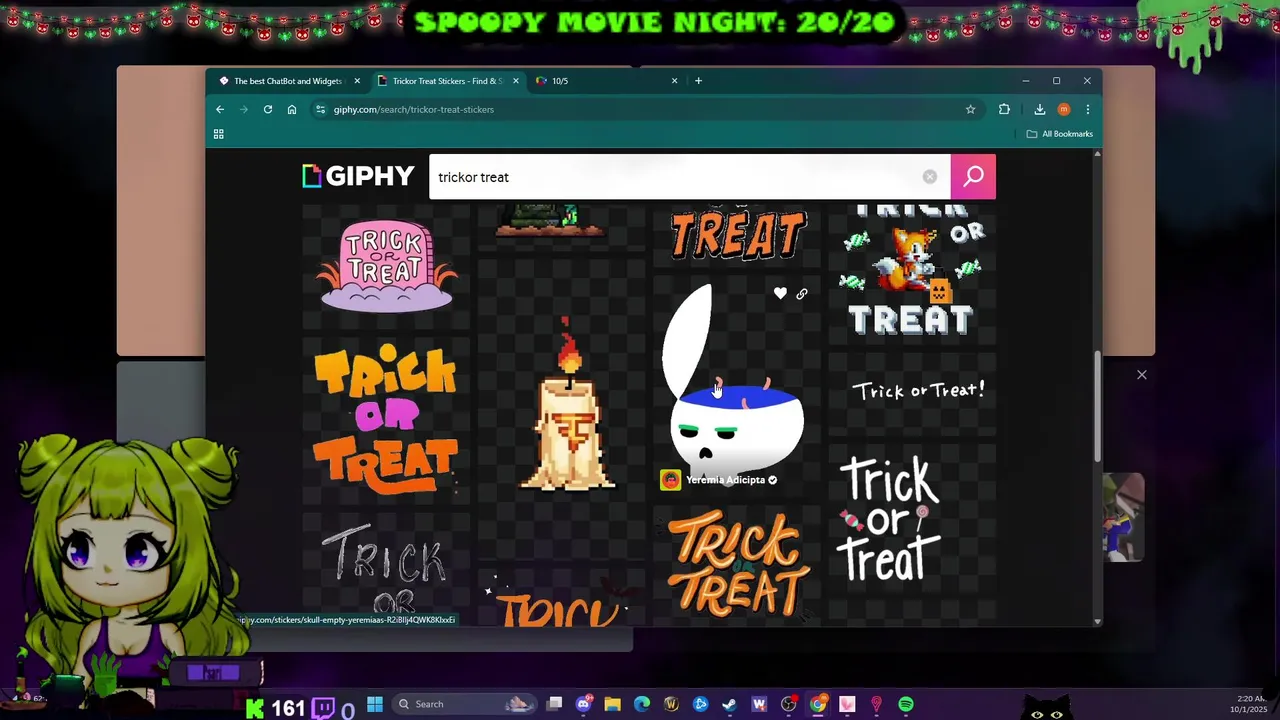Click the Yeremia Adicipta creator name
1280x720 pixels.
tap(726, 480)
